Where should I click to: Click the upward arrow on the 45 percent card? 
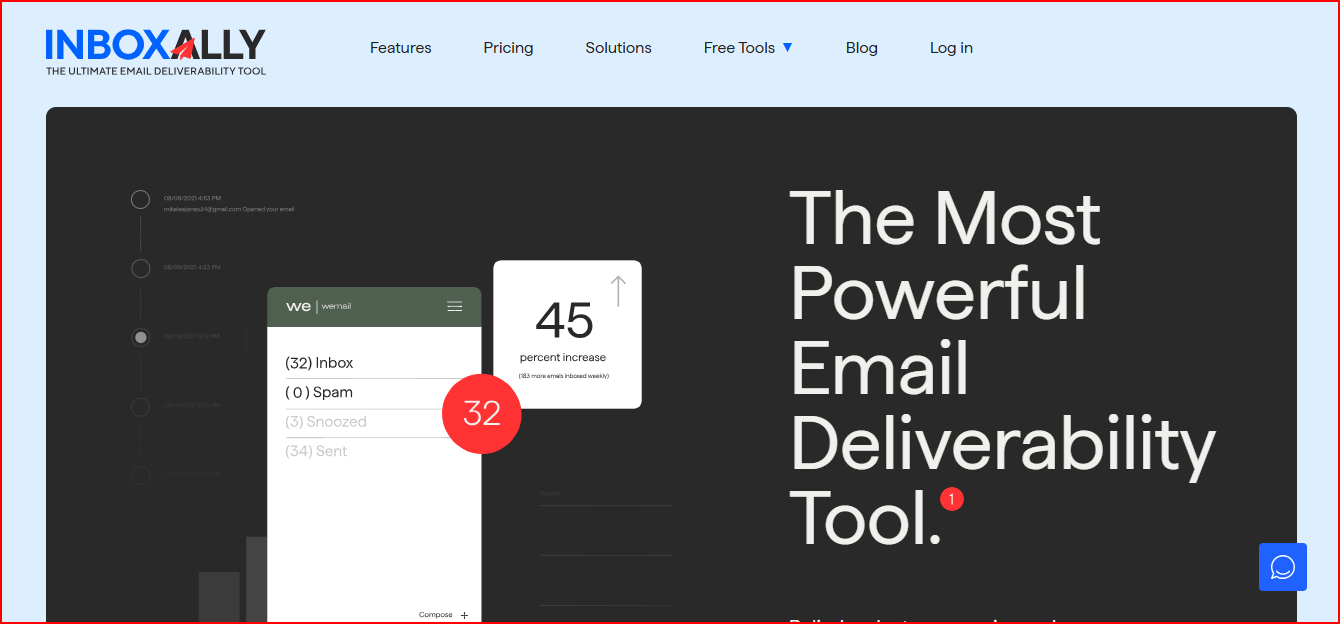tap(618, 290)
